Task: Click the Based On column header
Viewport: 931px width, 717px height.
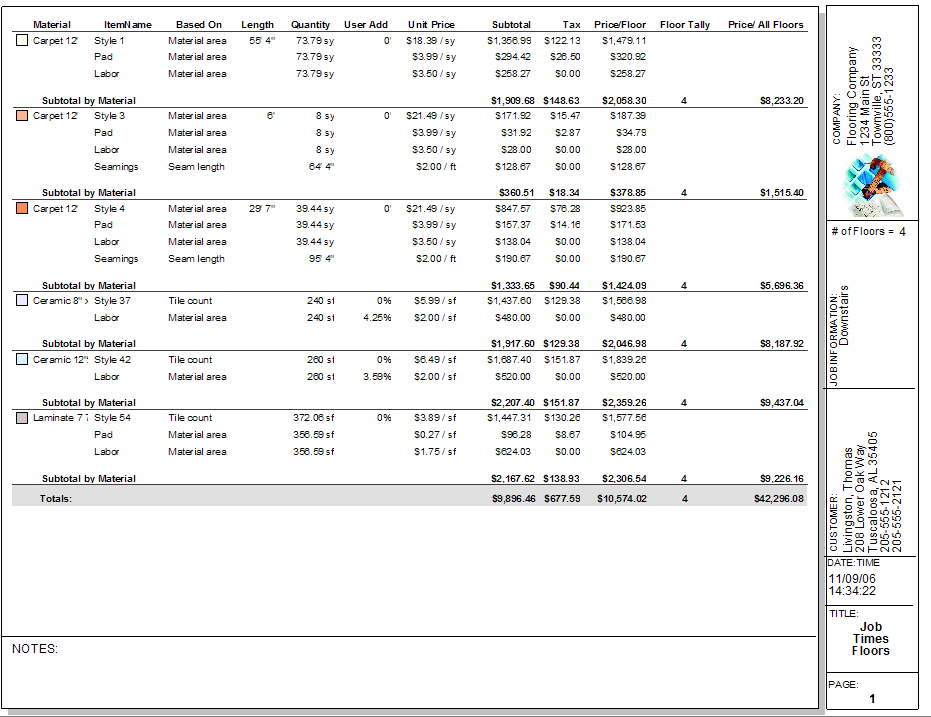Action: pyautogui.click(x=198, y=25)
